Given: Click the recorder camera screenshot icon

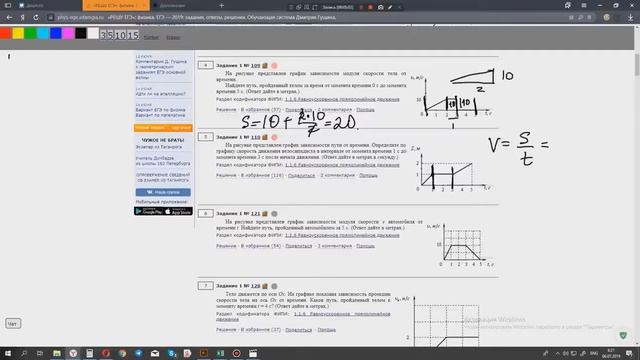Looking at the screenshot, I should click(x=380, y=7).
